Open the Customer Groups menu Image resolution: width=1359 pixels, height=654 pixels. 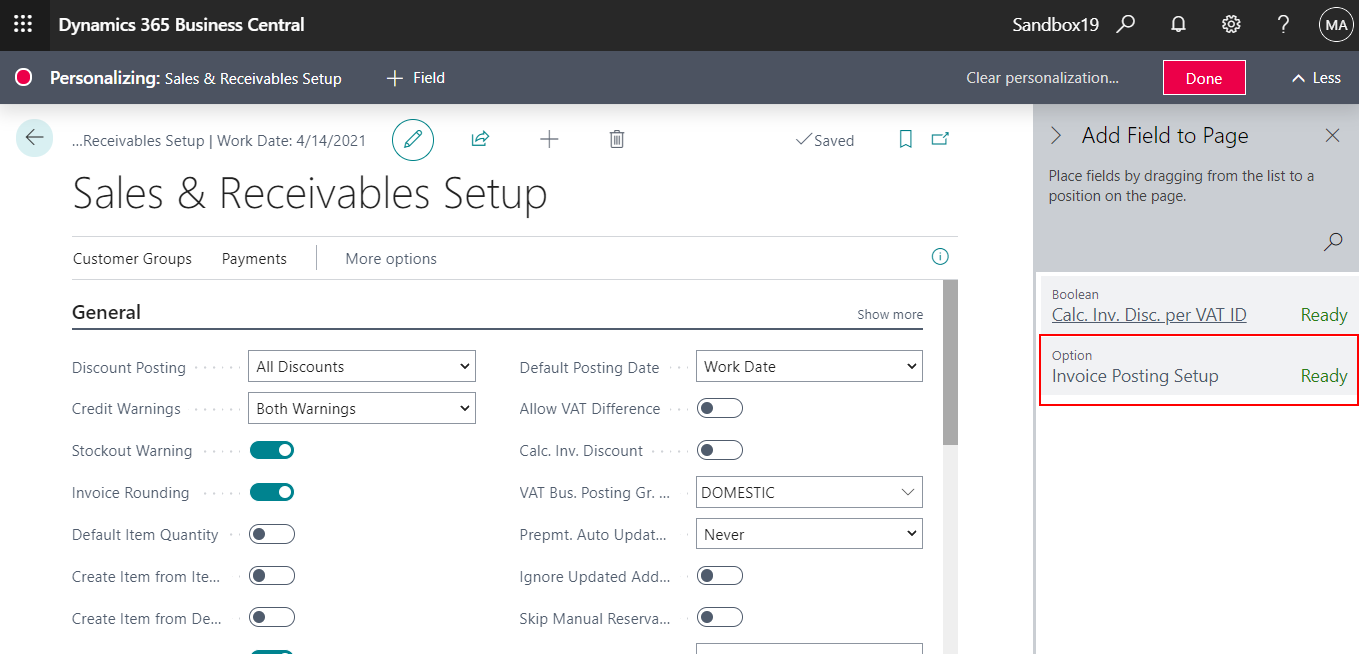click(x=132, y=259)
